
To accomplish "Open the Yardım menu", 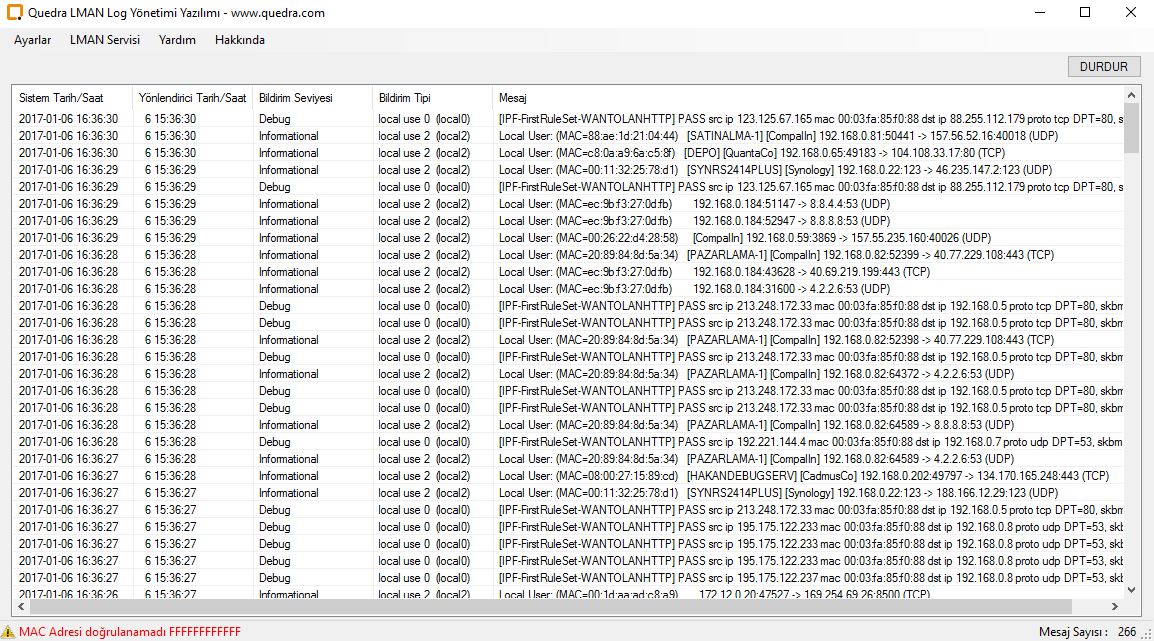I will (177, 40).
